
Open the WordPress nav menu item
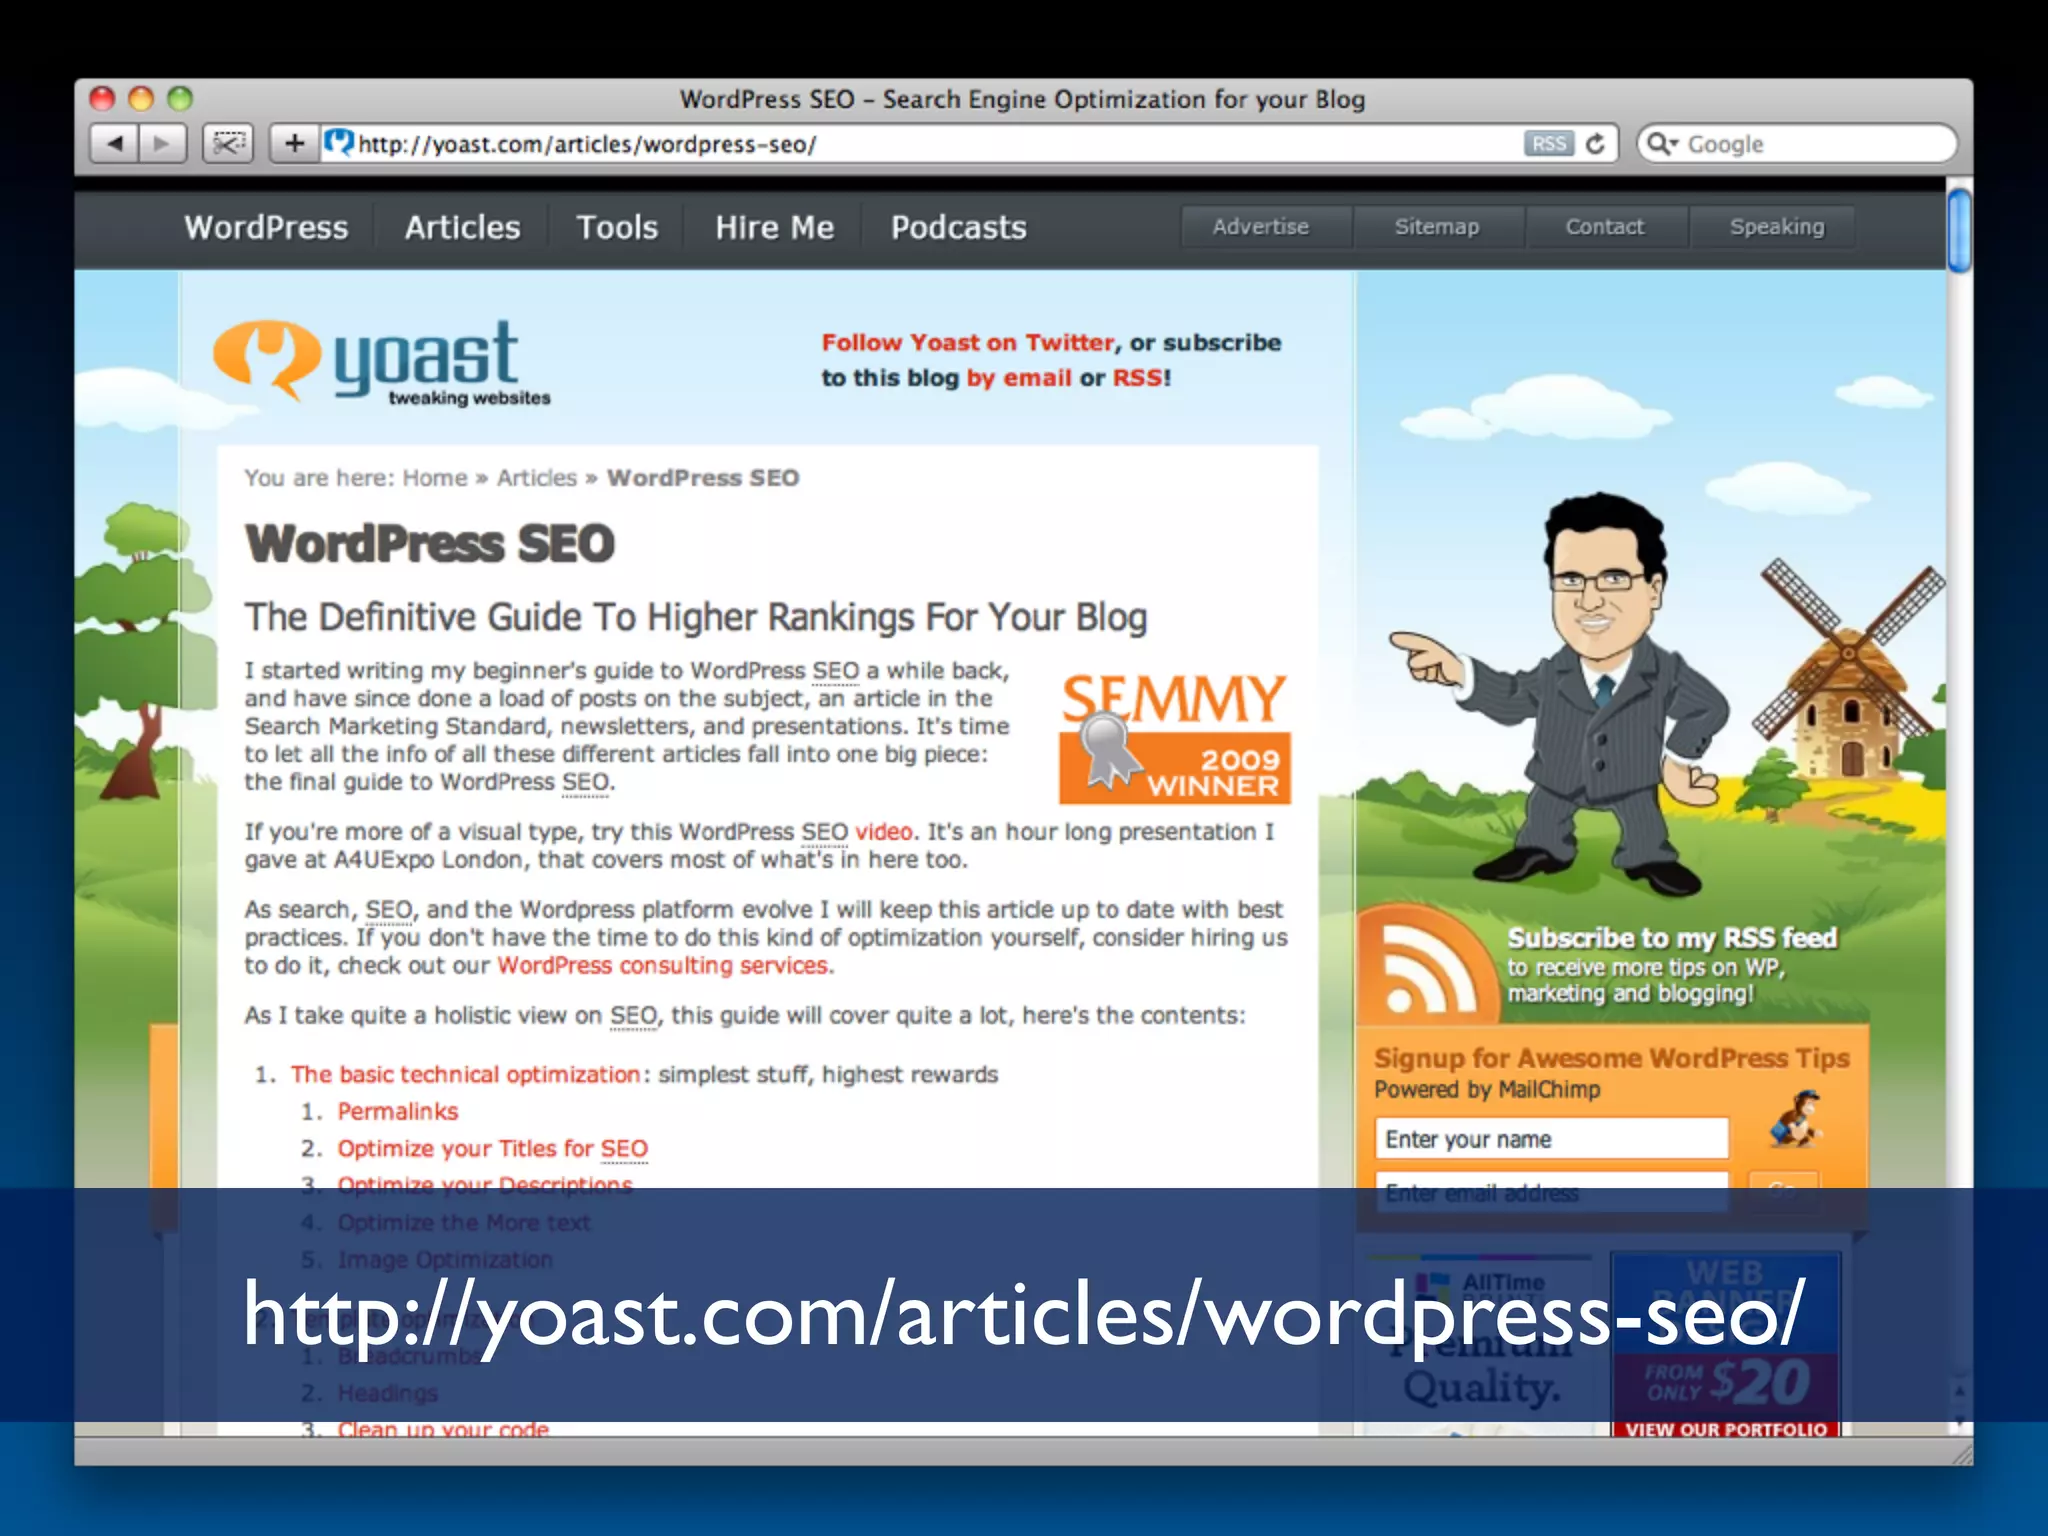(x=266, y=228)
